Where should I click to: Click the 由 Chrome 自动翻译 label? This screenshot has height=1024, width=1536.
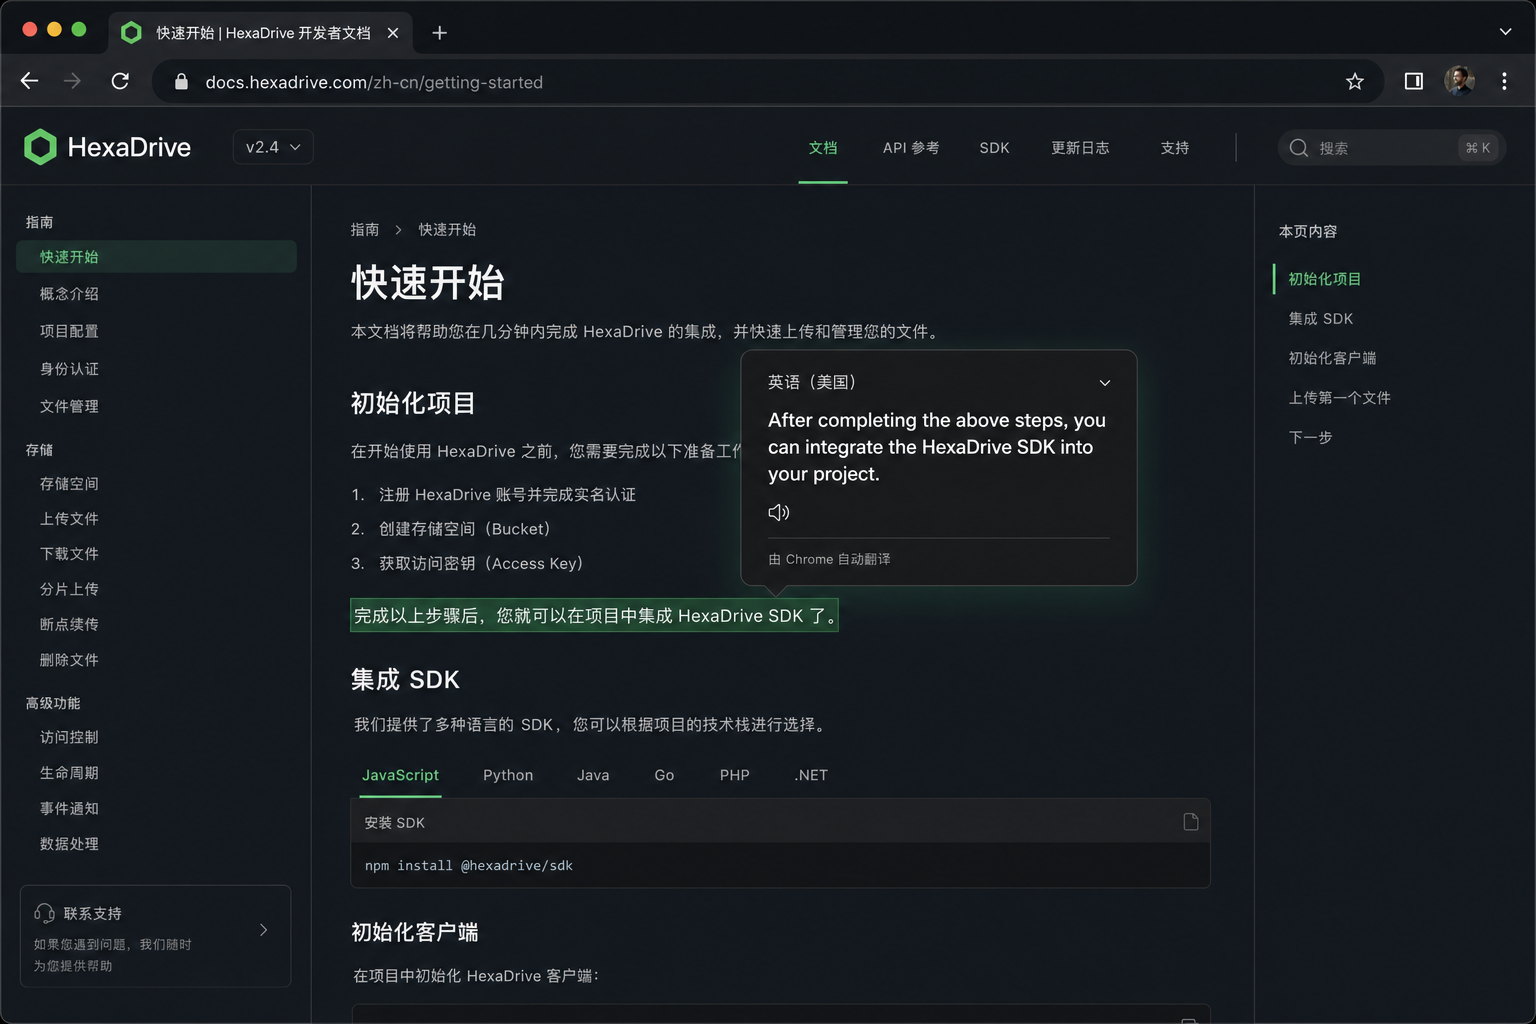pyautogui.click(x=829, y=559)
